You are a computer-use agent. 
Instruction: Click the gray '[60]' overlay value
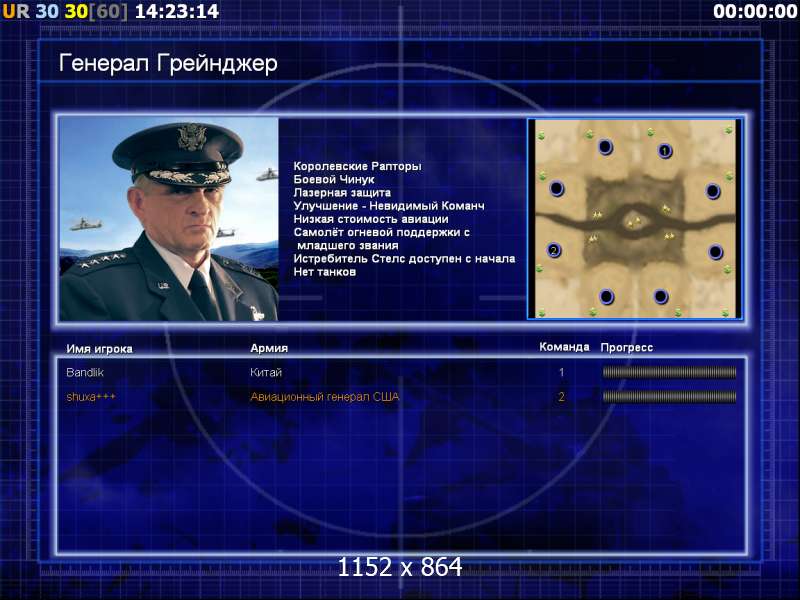[x=108, y=11]
